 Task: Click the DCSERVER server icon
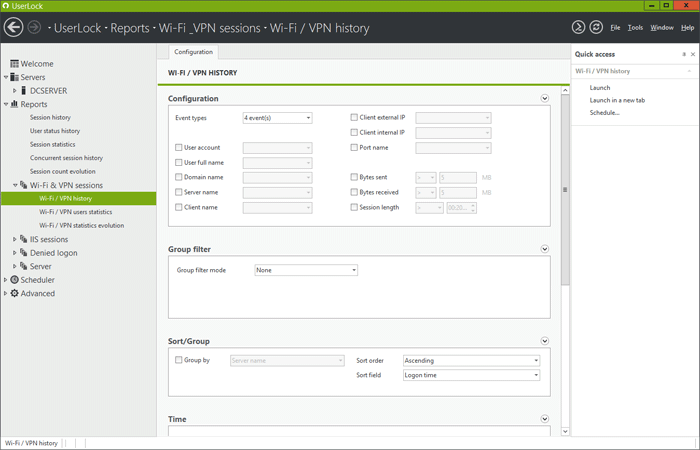pos(24,91)
